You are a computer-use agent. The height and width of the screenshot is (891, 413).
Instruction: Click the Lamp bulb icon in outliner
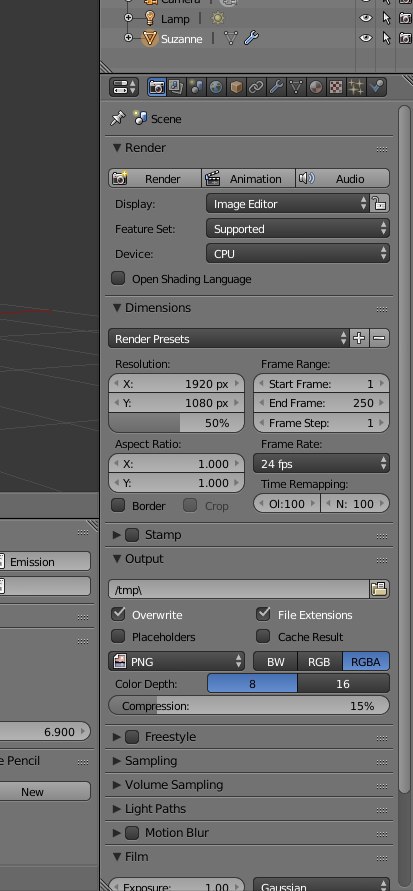pyautogui.click(x=149, y=18)
